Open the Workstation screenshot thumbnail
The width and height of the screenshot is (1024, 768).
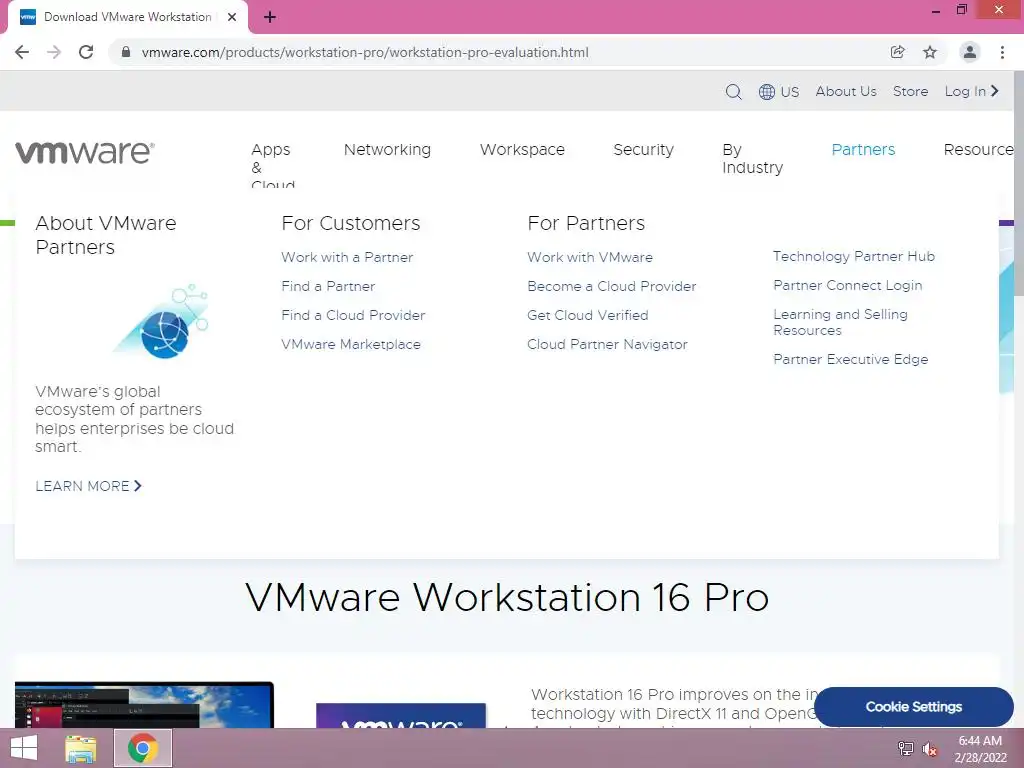[x=144, y=705]
